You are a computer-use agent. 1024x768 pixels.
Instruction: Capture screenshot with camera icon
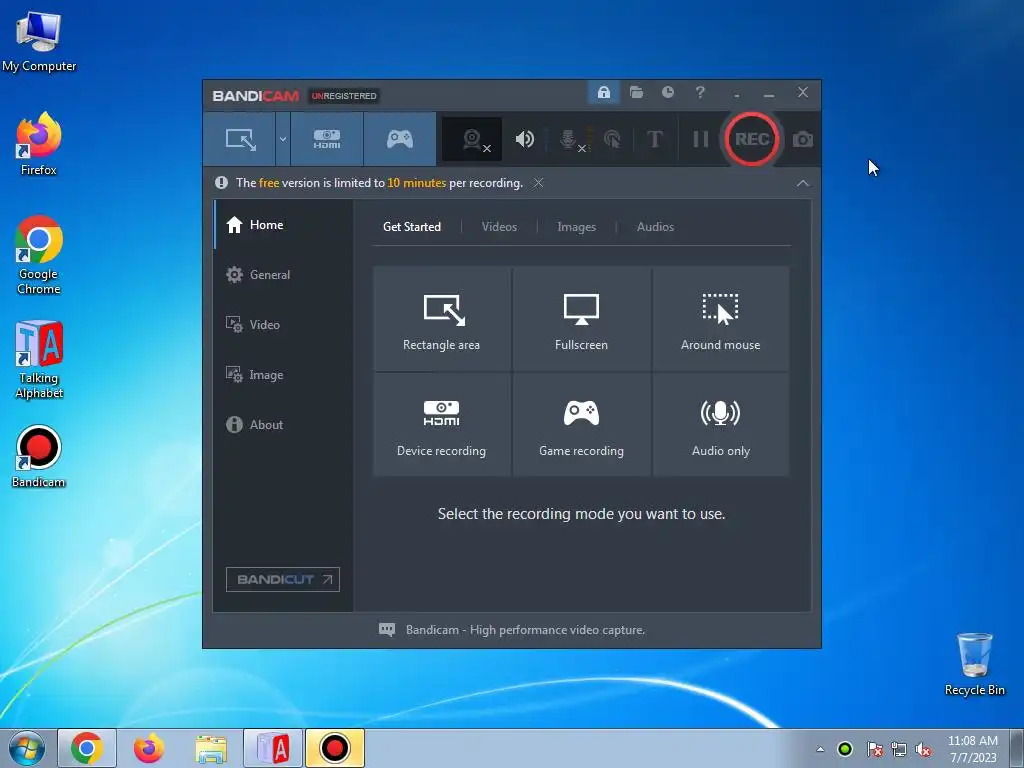pyautogui.click(x=803, y=139)
